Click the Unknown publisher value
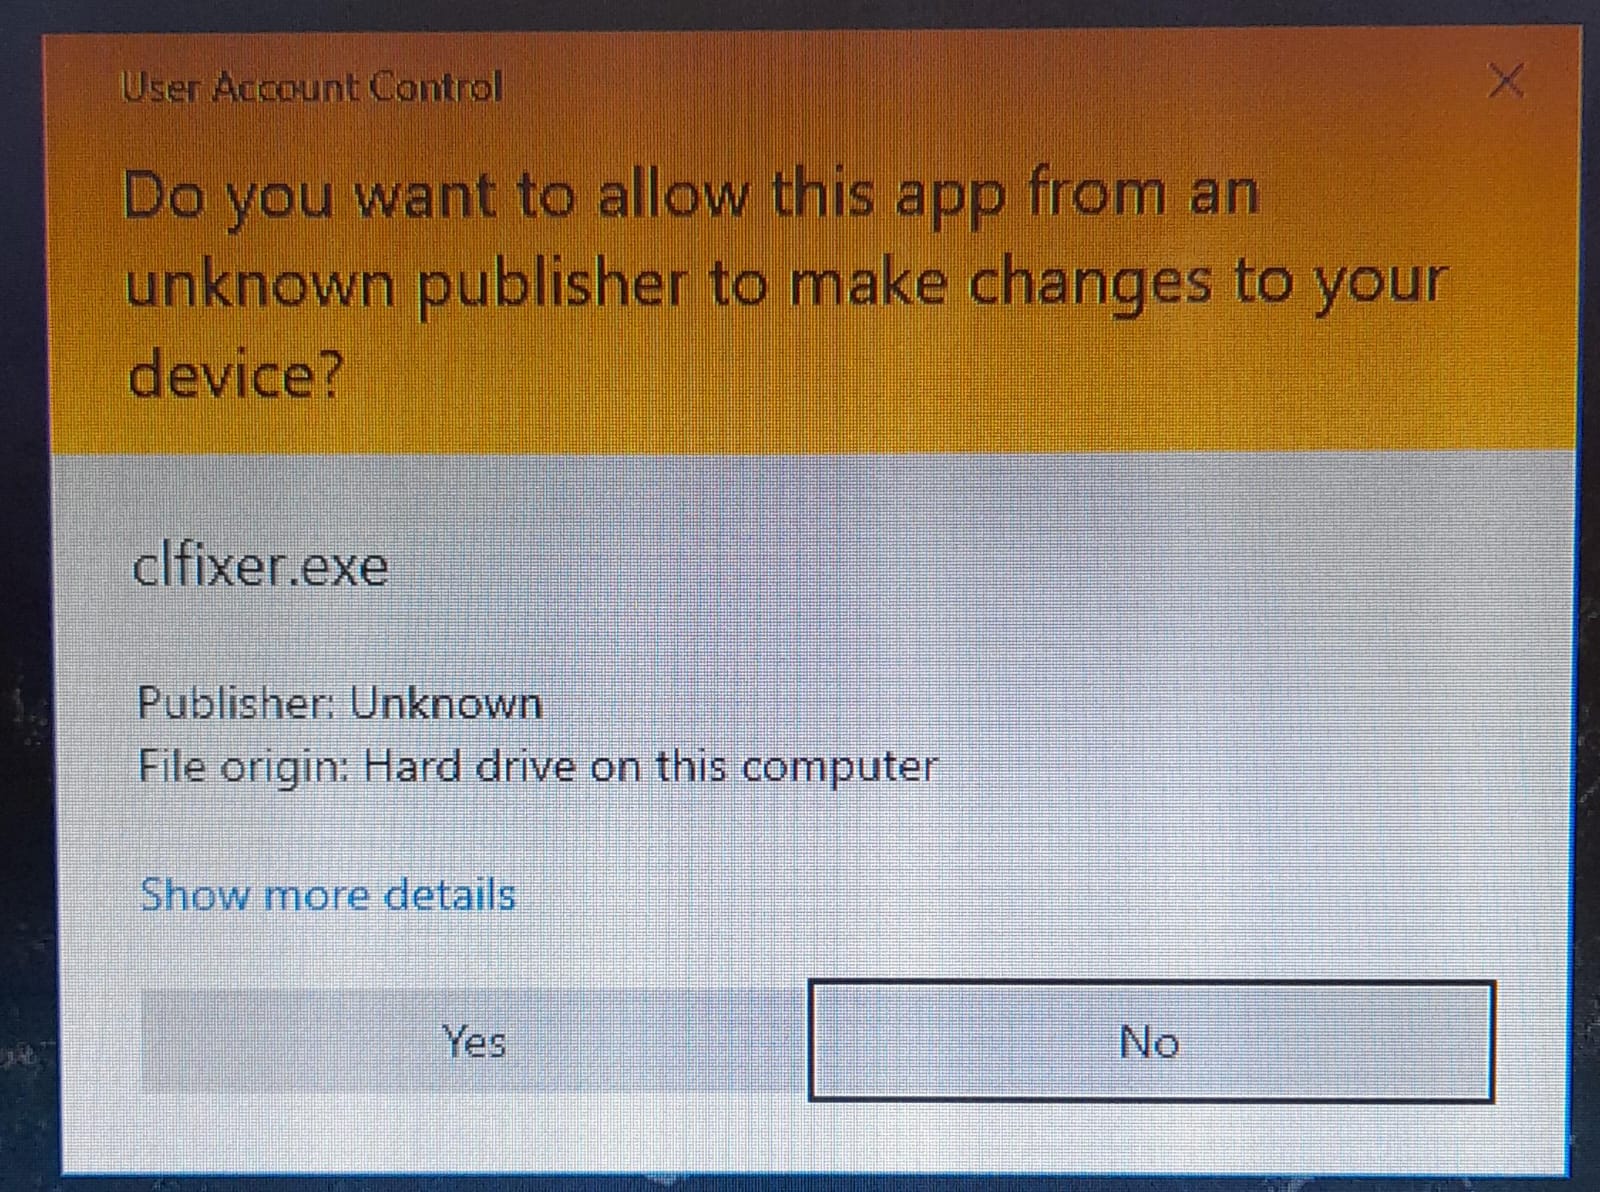Image resolution: width=1600 pixels, height=1192 pixels. click(x=446, y=703)
